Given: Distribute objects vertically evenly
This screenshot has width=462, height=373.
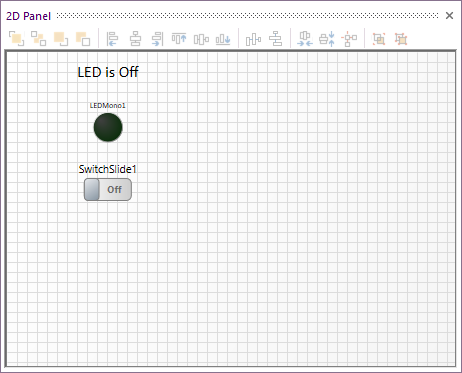Looking at the screenshot, I should point(276,39).
